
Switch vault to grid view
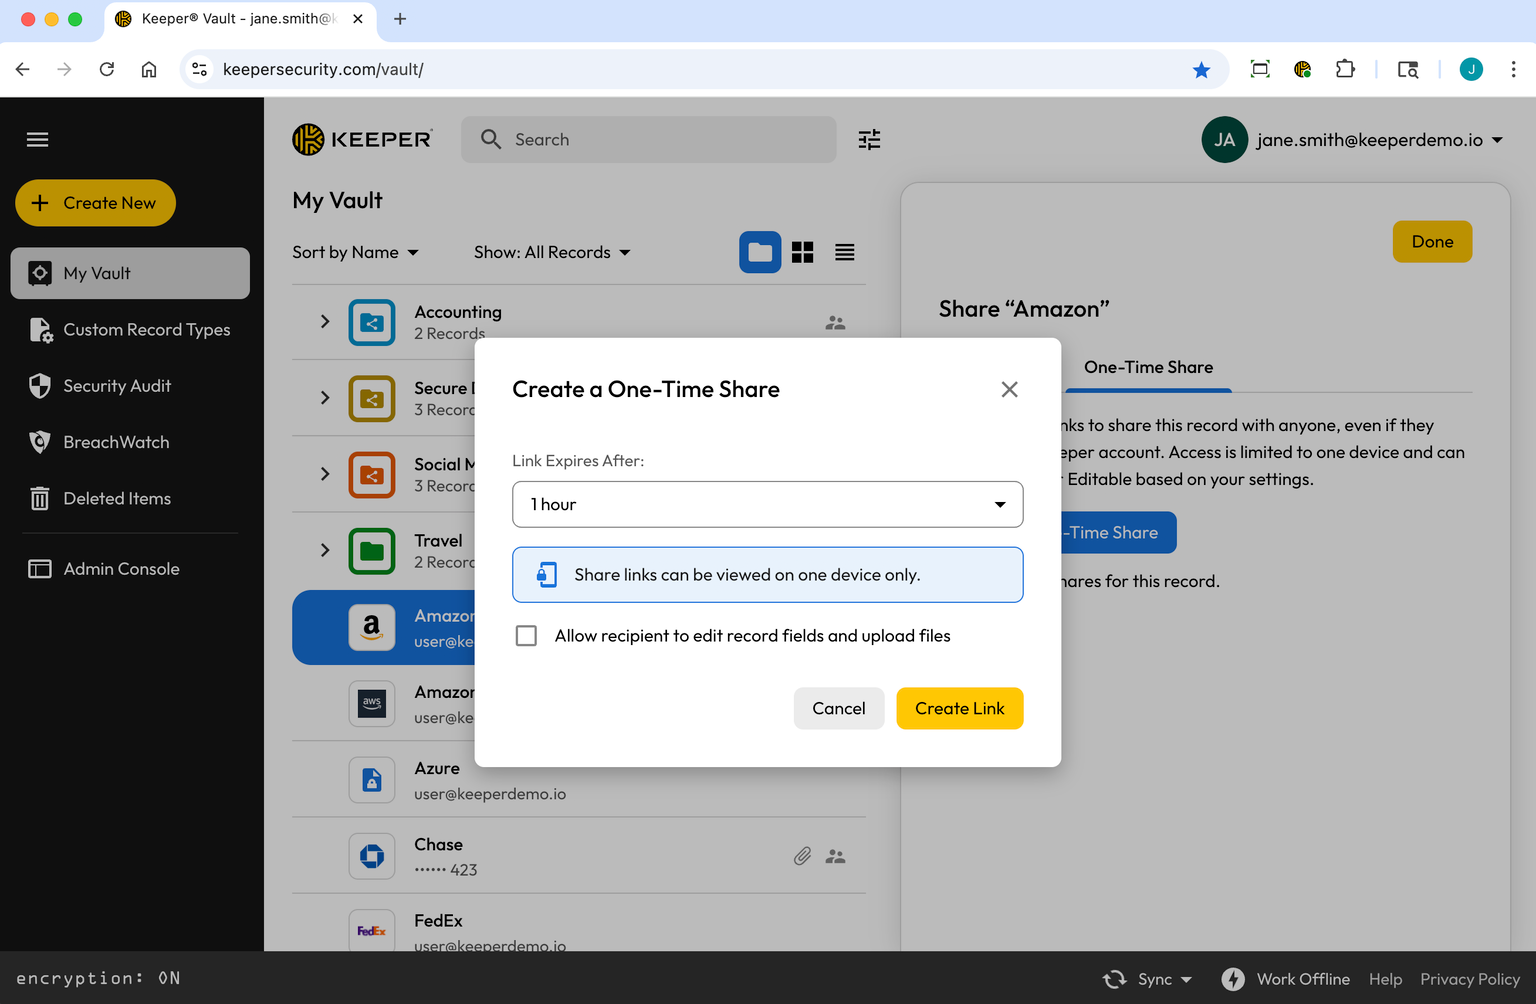802,252
